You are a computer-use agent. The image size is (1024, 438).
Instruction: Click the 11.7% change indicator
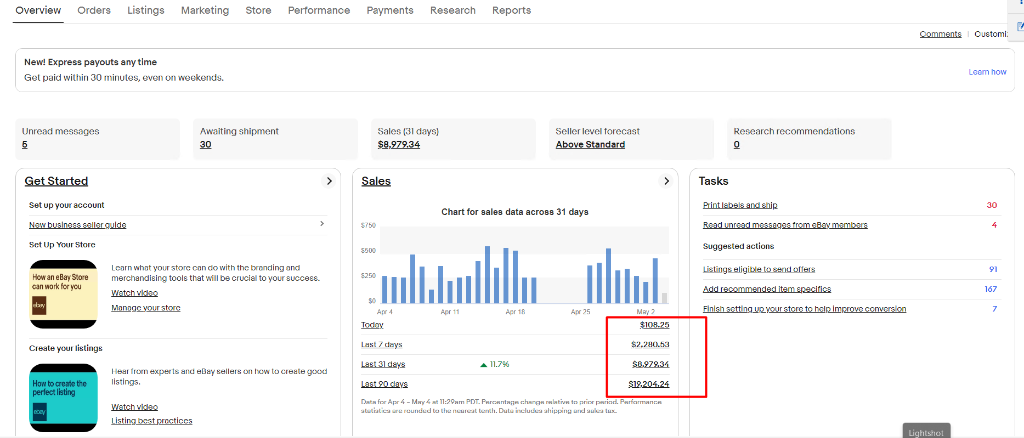[494, 364]
